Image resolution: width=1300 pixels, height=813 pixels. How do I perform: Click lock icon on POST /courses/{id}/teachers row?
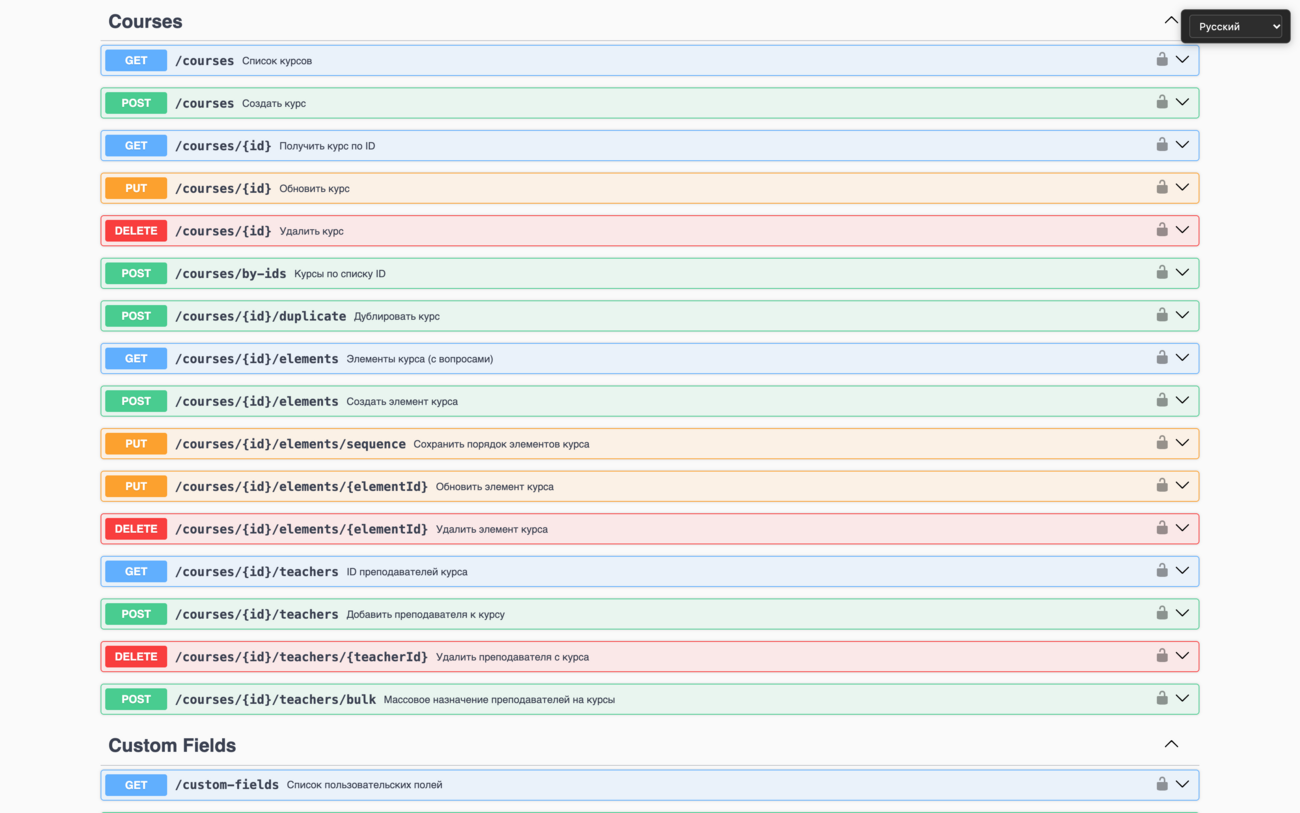(x=1162, y=613)
